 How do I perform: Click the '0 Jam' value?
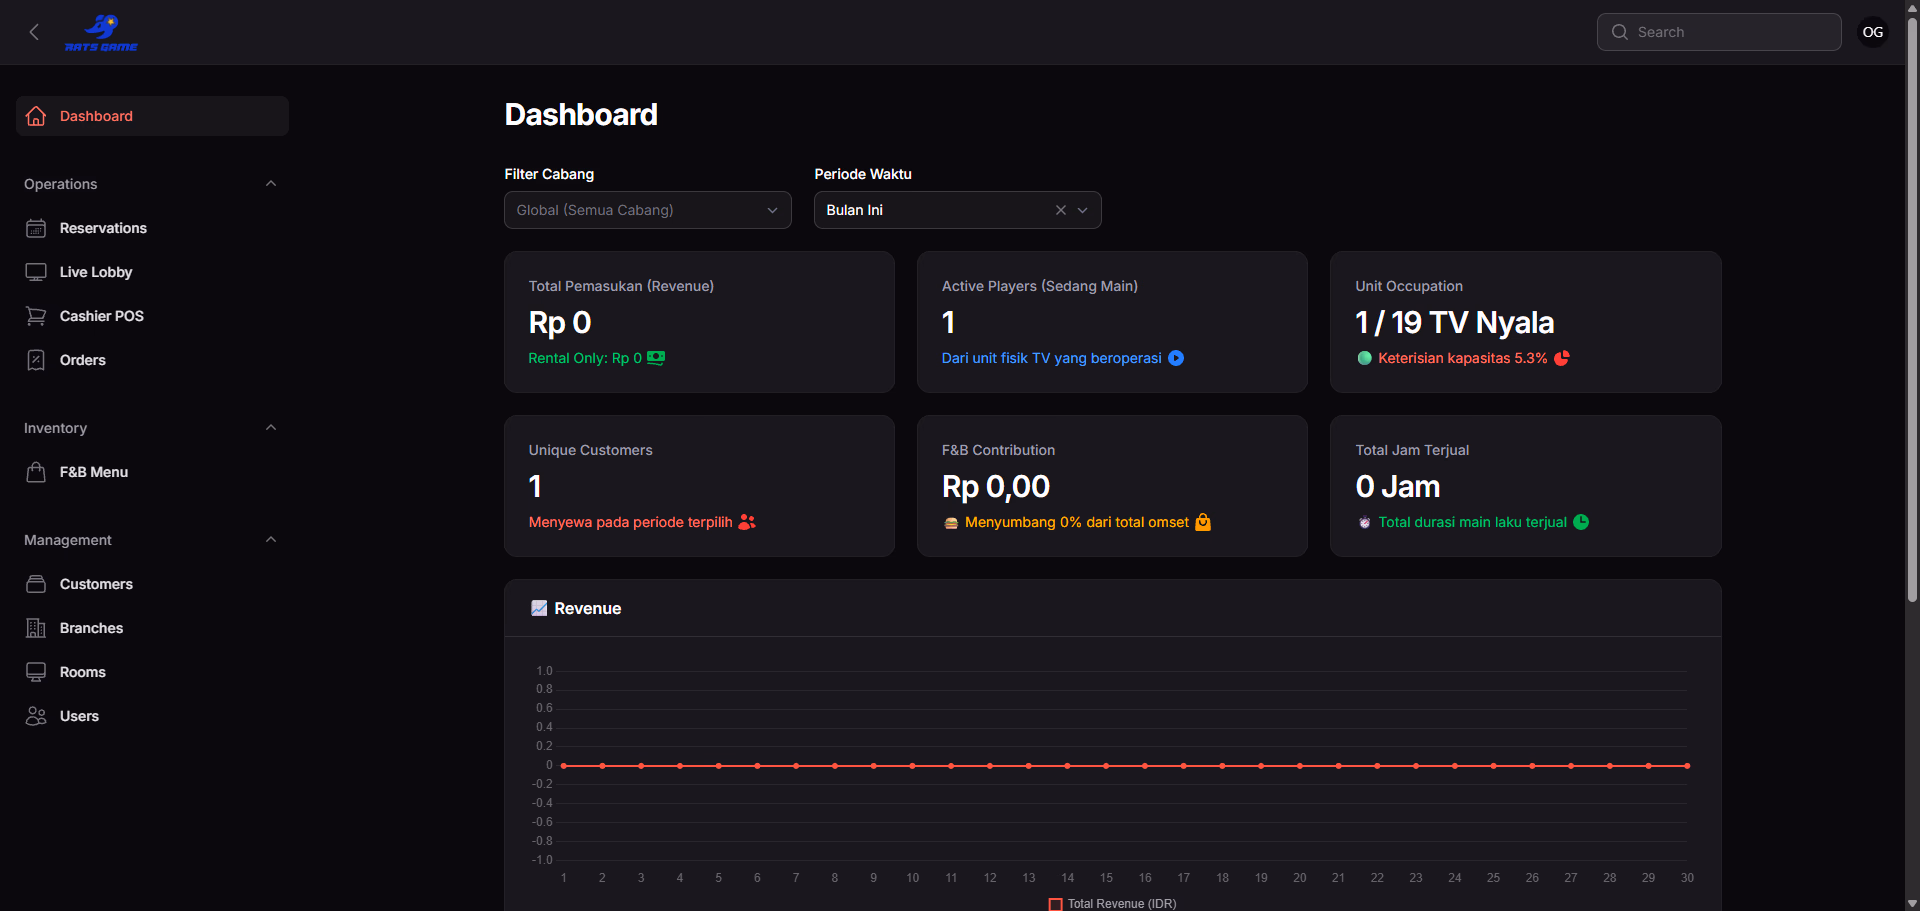click(x=1398, y=486)
